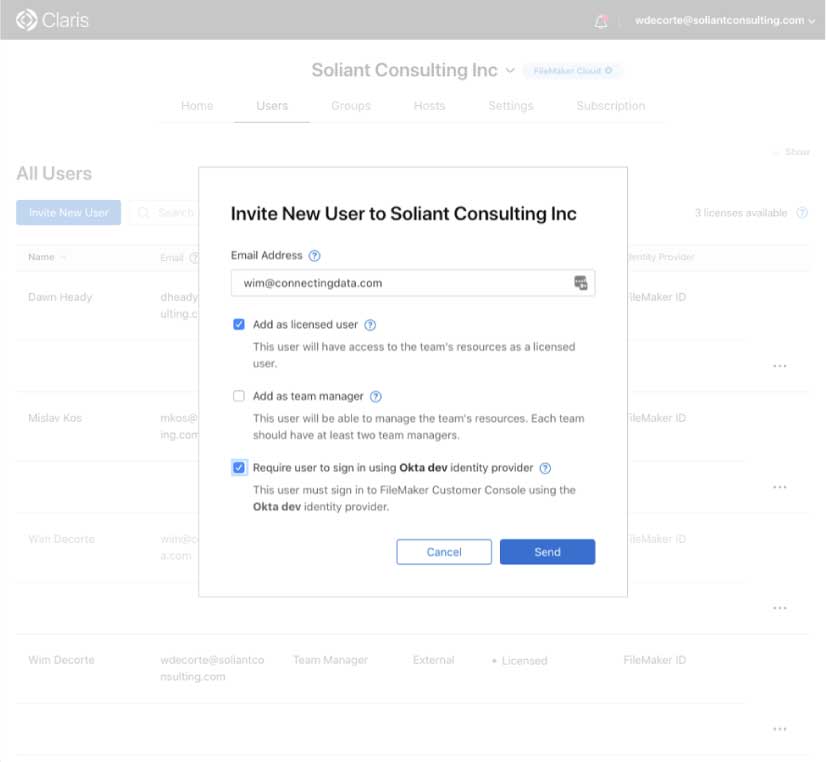Cancel the invite dialog
The width and height of the screenshot is (826, 762).
[x=444, y=552]
